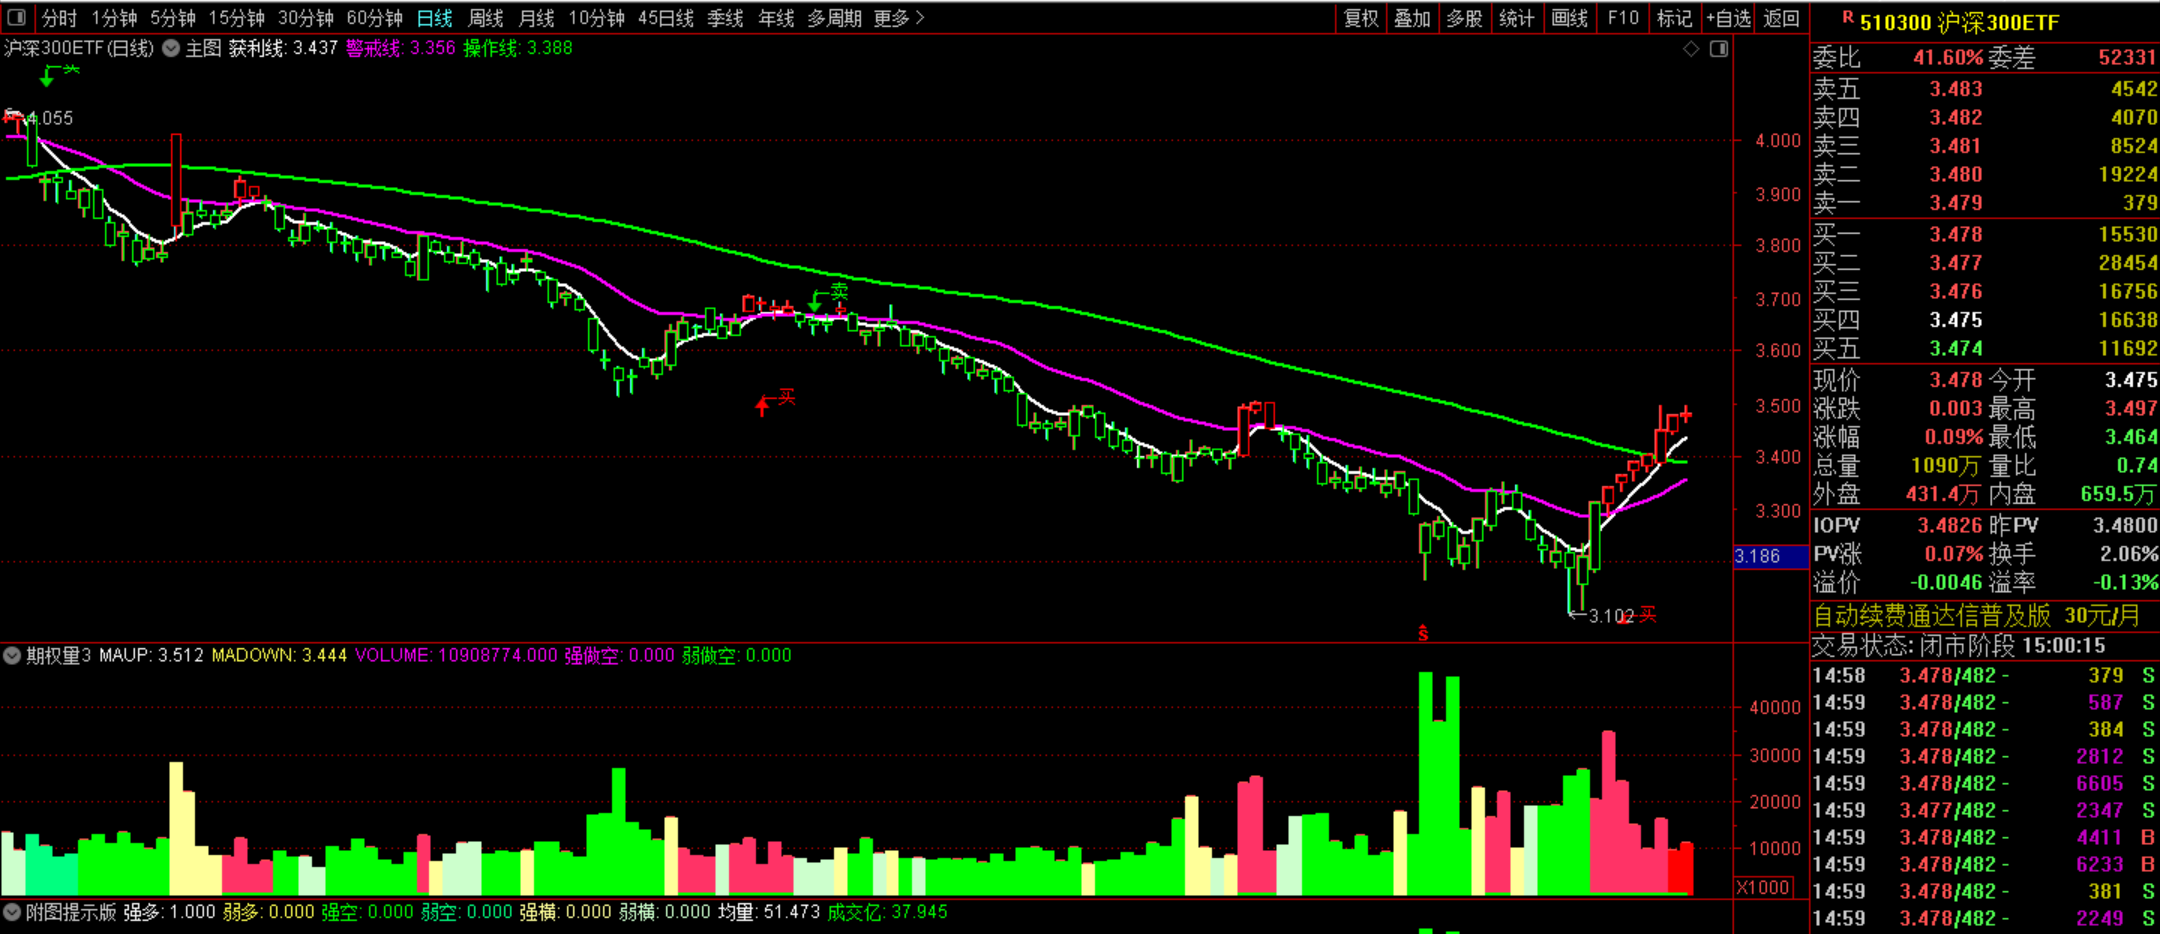Click the diamond icon above the chart
The height and width of the screenshot is (934, 2160).
click(x=1690, y=49)
